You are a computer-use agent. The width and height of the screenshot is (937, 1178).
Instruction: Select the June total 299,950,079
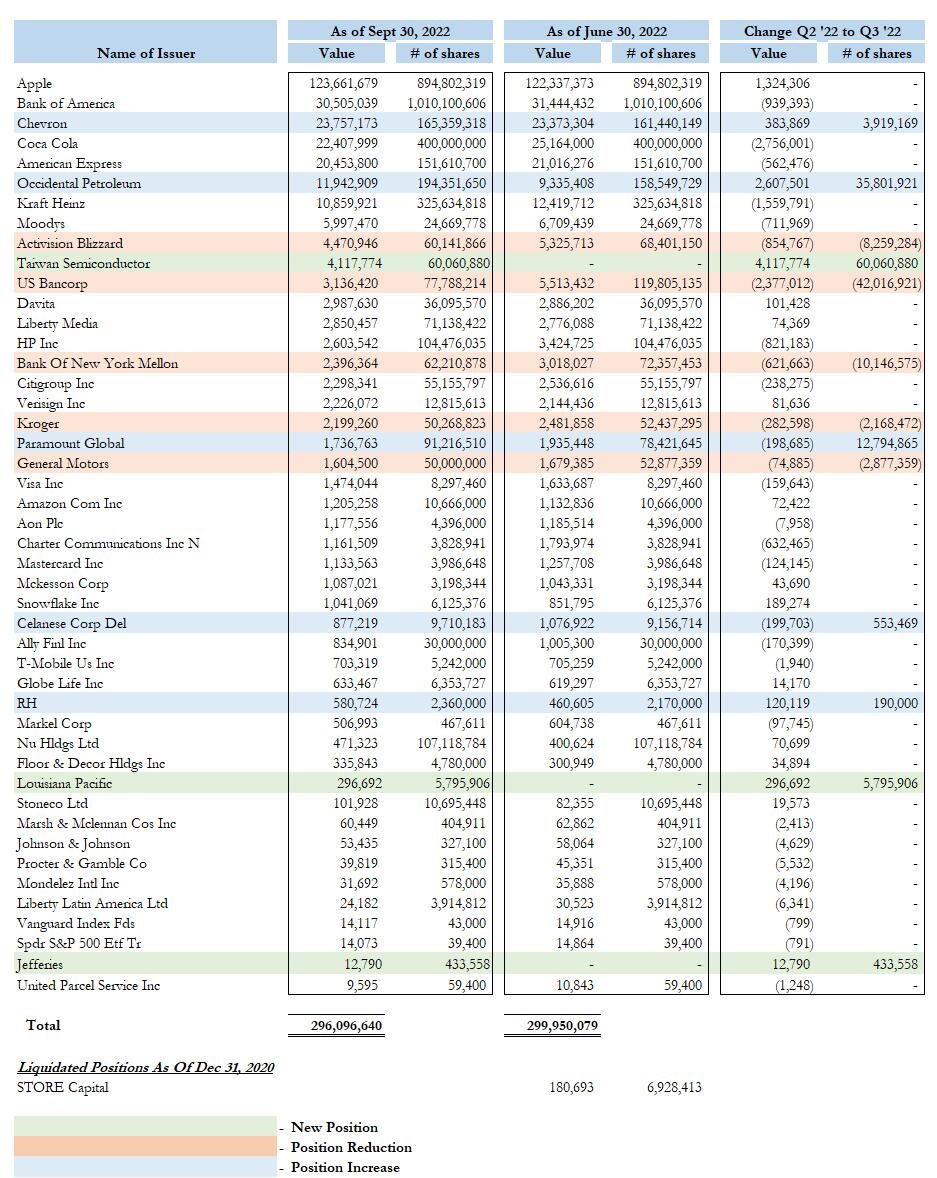(562, 1025)
